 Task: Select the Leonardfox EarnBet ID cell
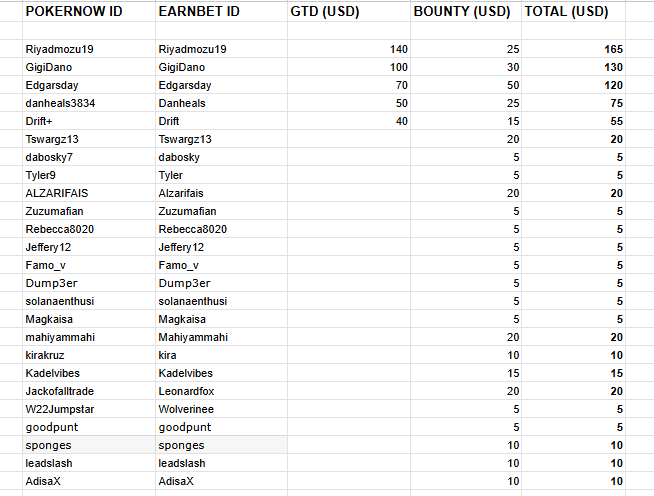(220, 391)
